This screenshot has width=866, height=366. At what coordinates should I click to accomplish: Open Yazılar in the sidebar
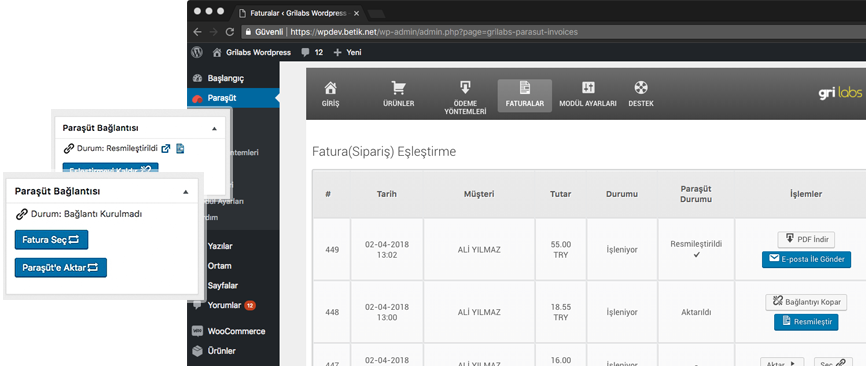tap(220, 246)
